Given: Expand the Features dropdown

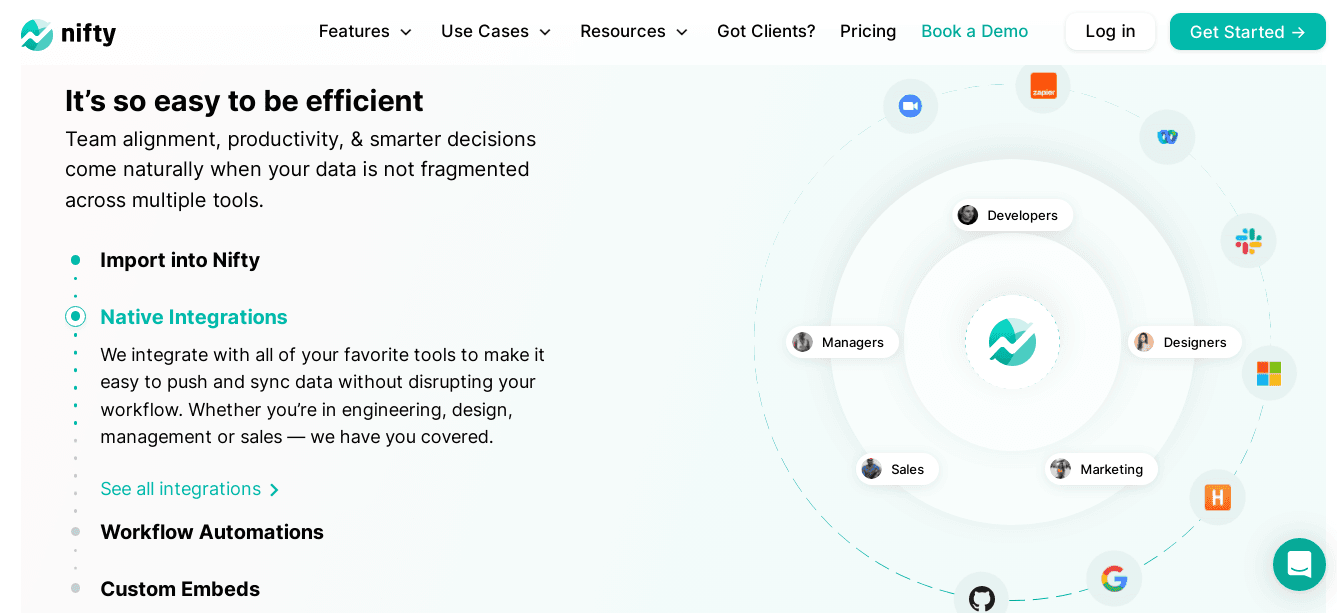Looking at the screenshot, I should [365, 31].
